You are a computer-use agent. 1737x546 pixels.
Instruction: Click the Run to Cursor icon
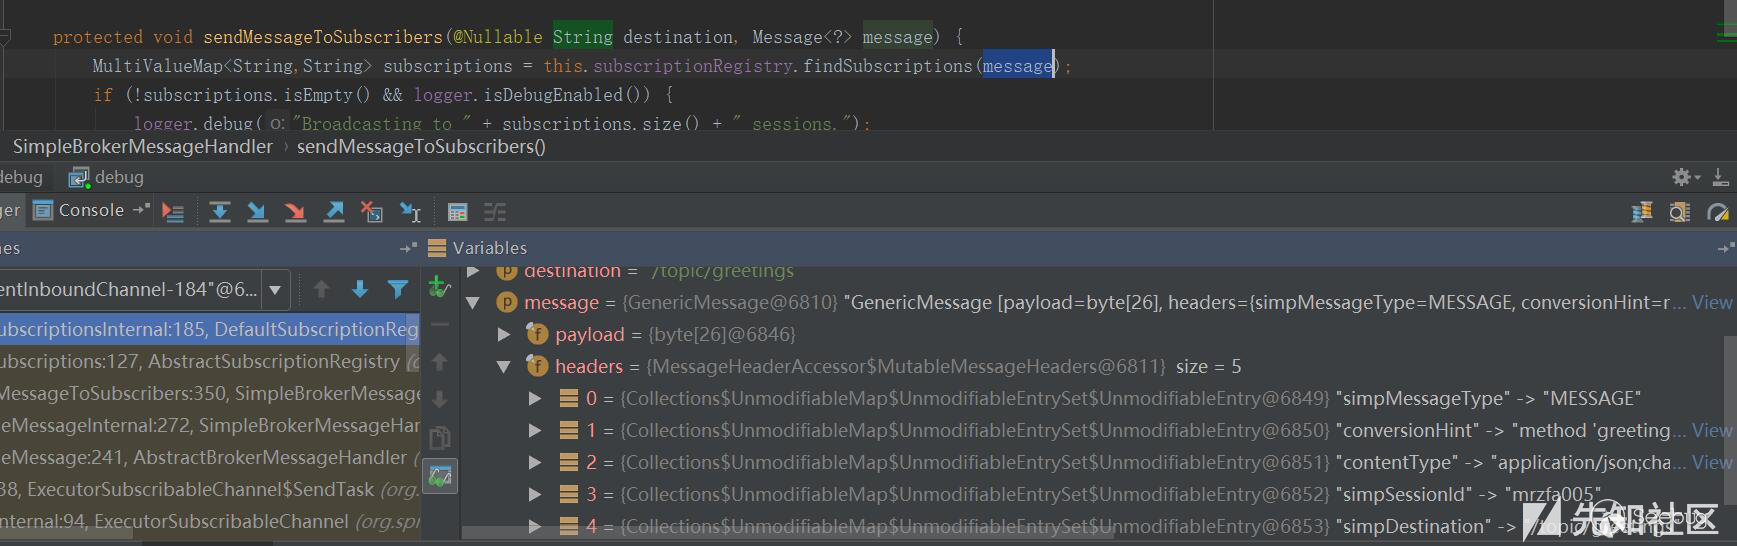410,211
